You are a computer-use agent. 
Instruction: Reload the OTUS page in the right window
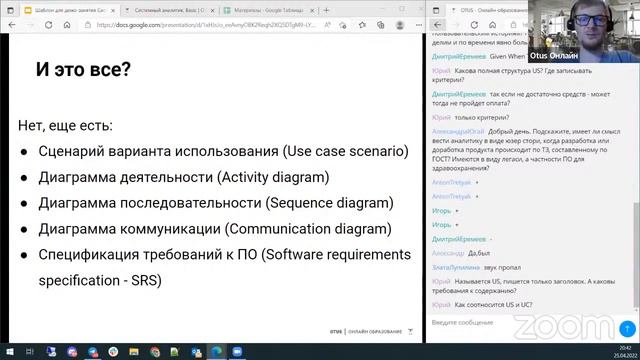[x=474, y=25]
